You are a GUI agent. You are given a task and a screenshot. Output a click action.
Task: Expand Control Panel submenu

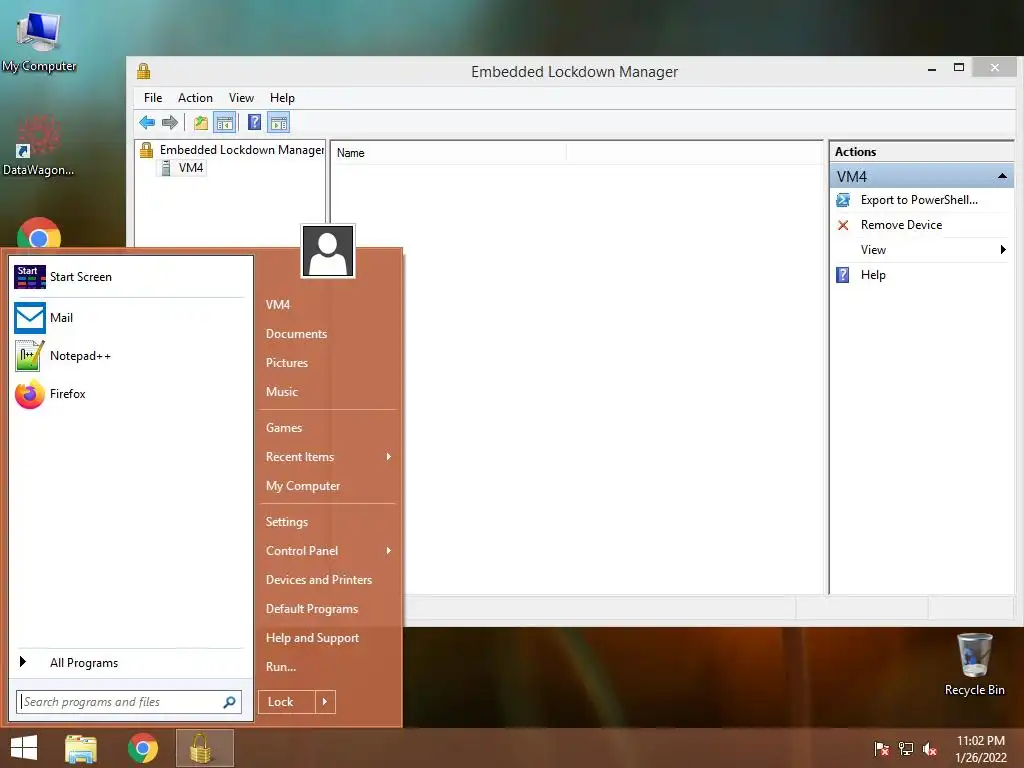click(389, 551)
